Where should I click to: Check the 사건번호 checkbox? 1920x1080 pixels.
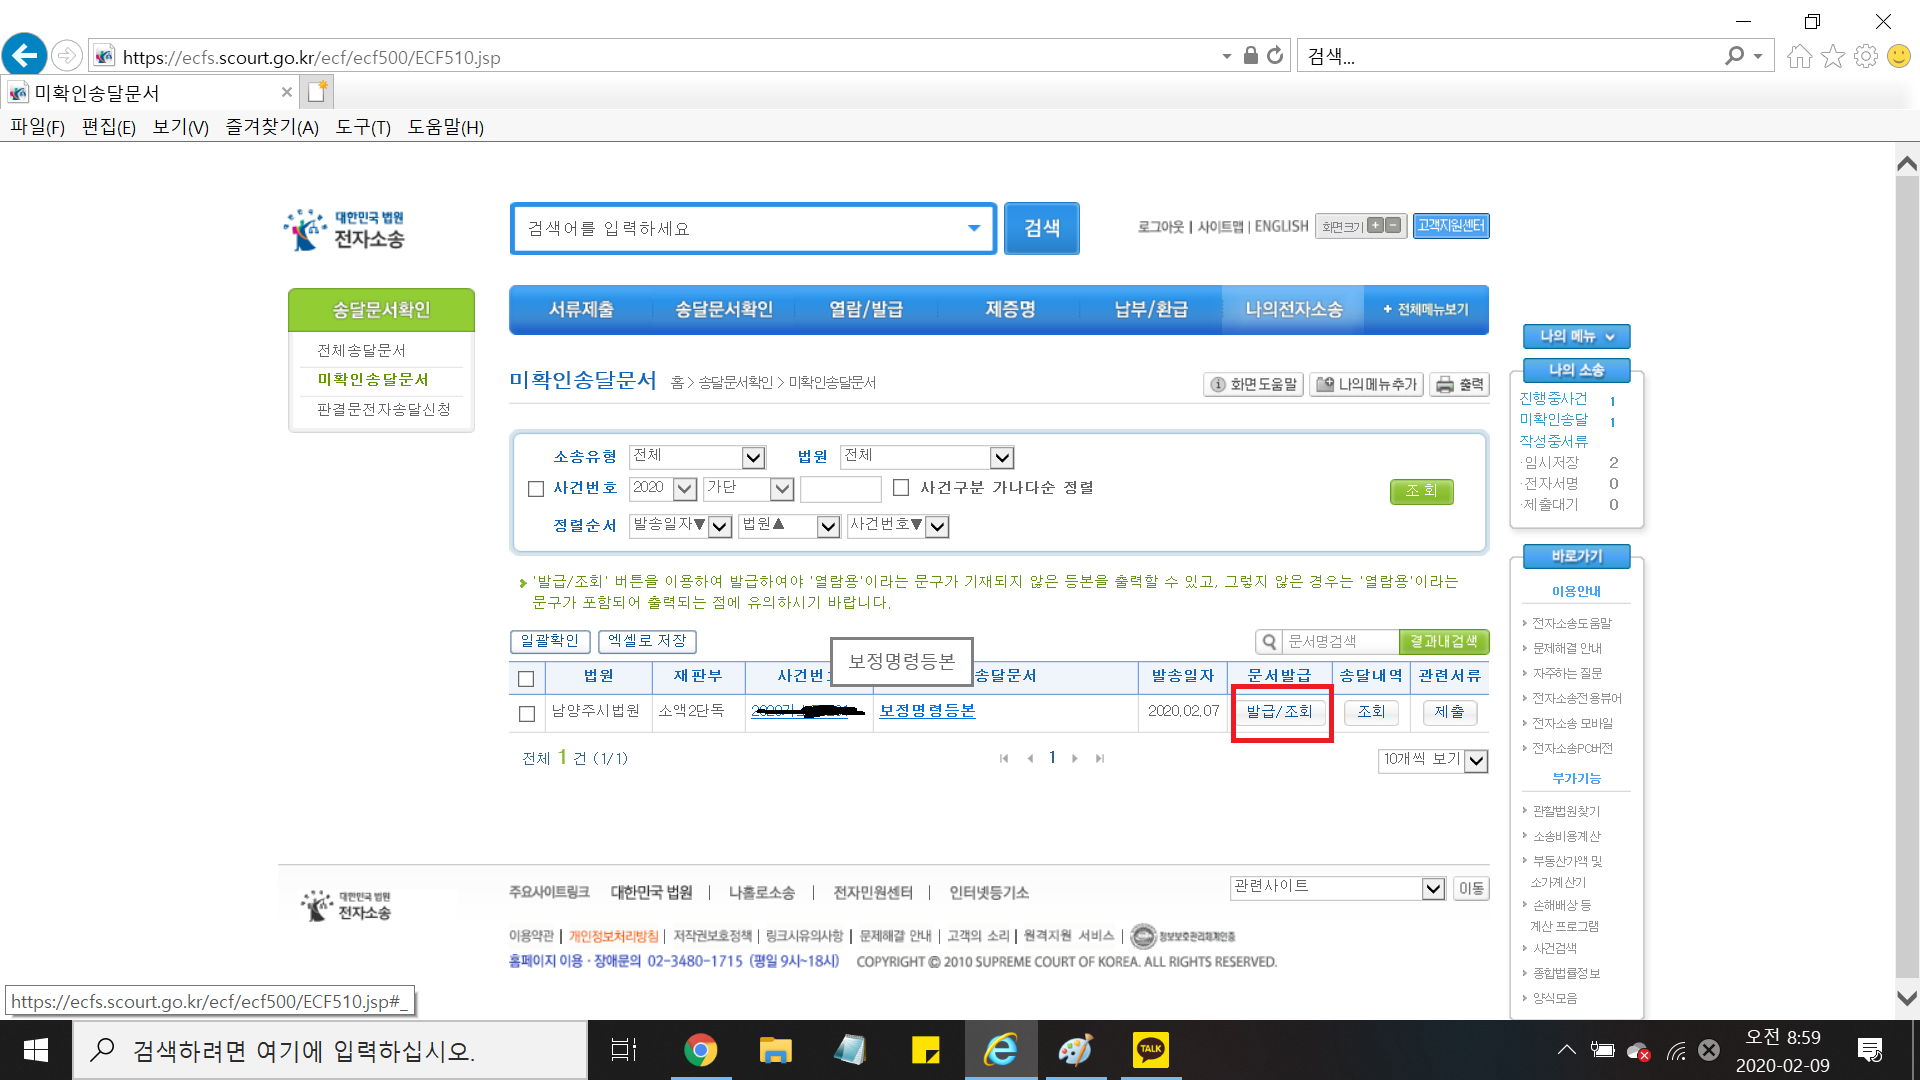click(536, 489)
